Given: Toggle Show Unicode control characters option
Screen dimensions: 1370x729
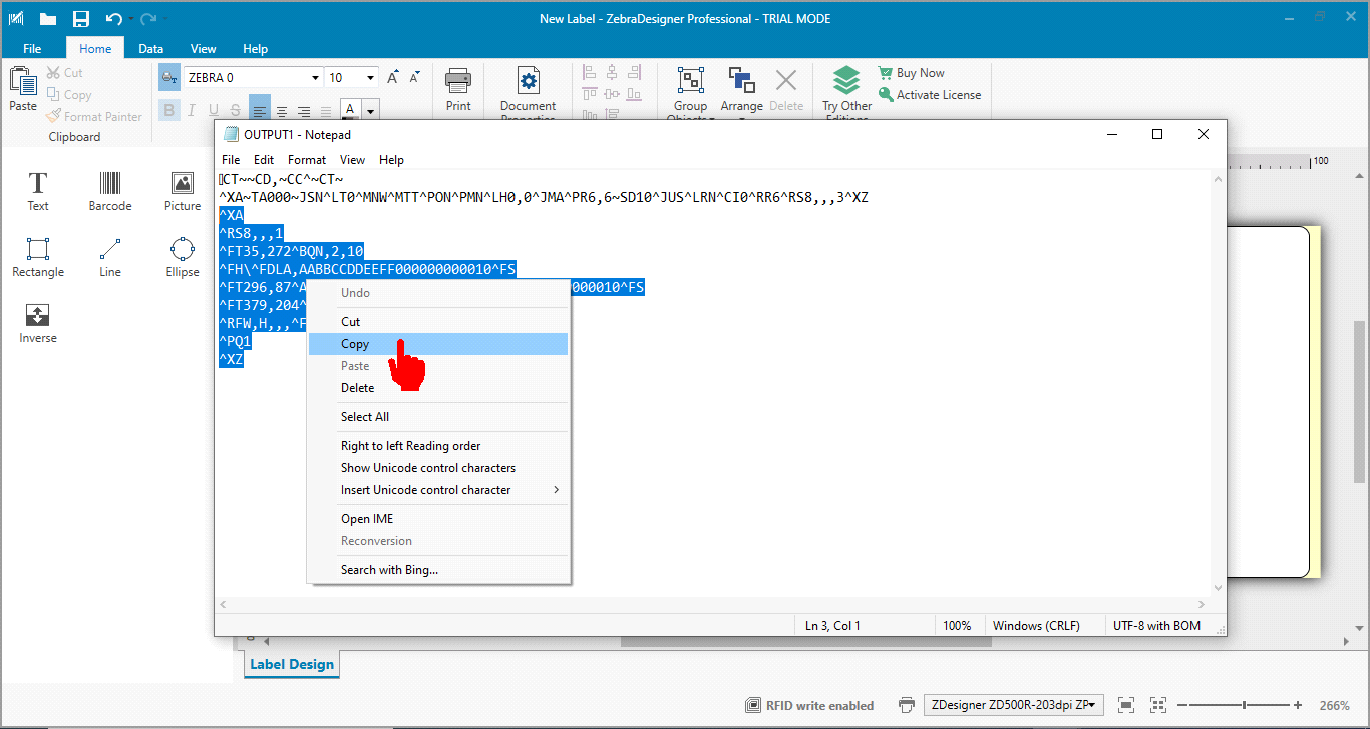Looking at the screenshot, I should [x=428, y=468].
